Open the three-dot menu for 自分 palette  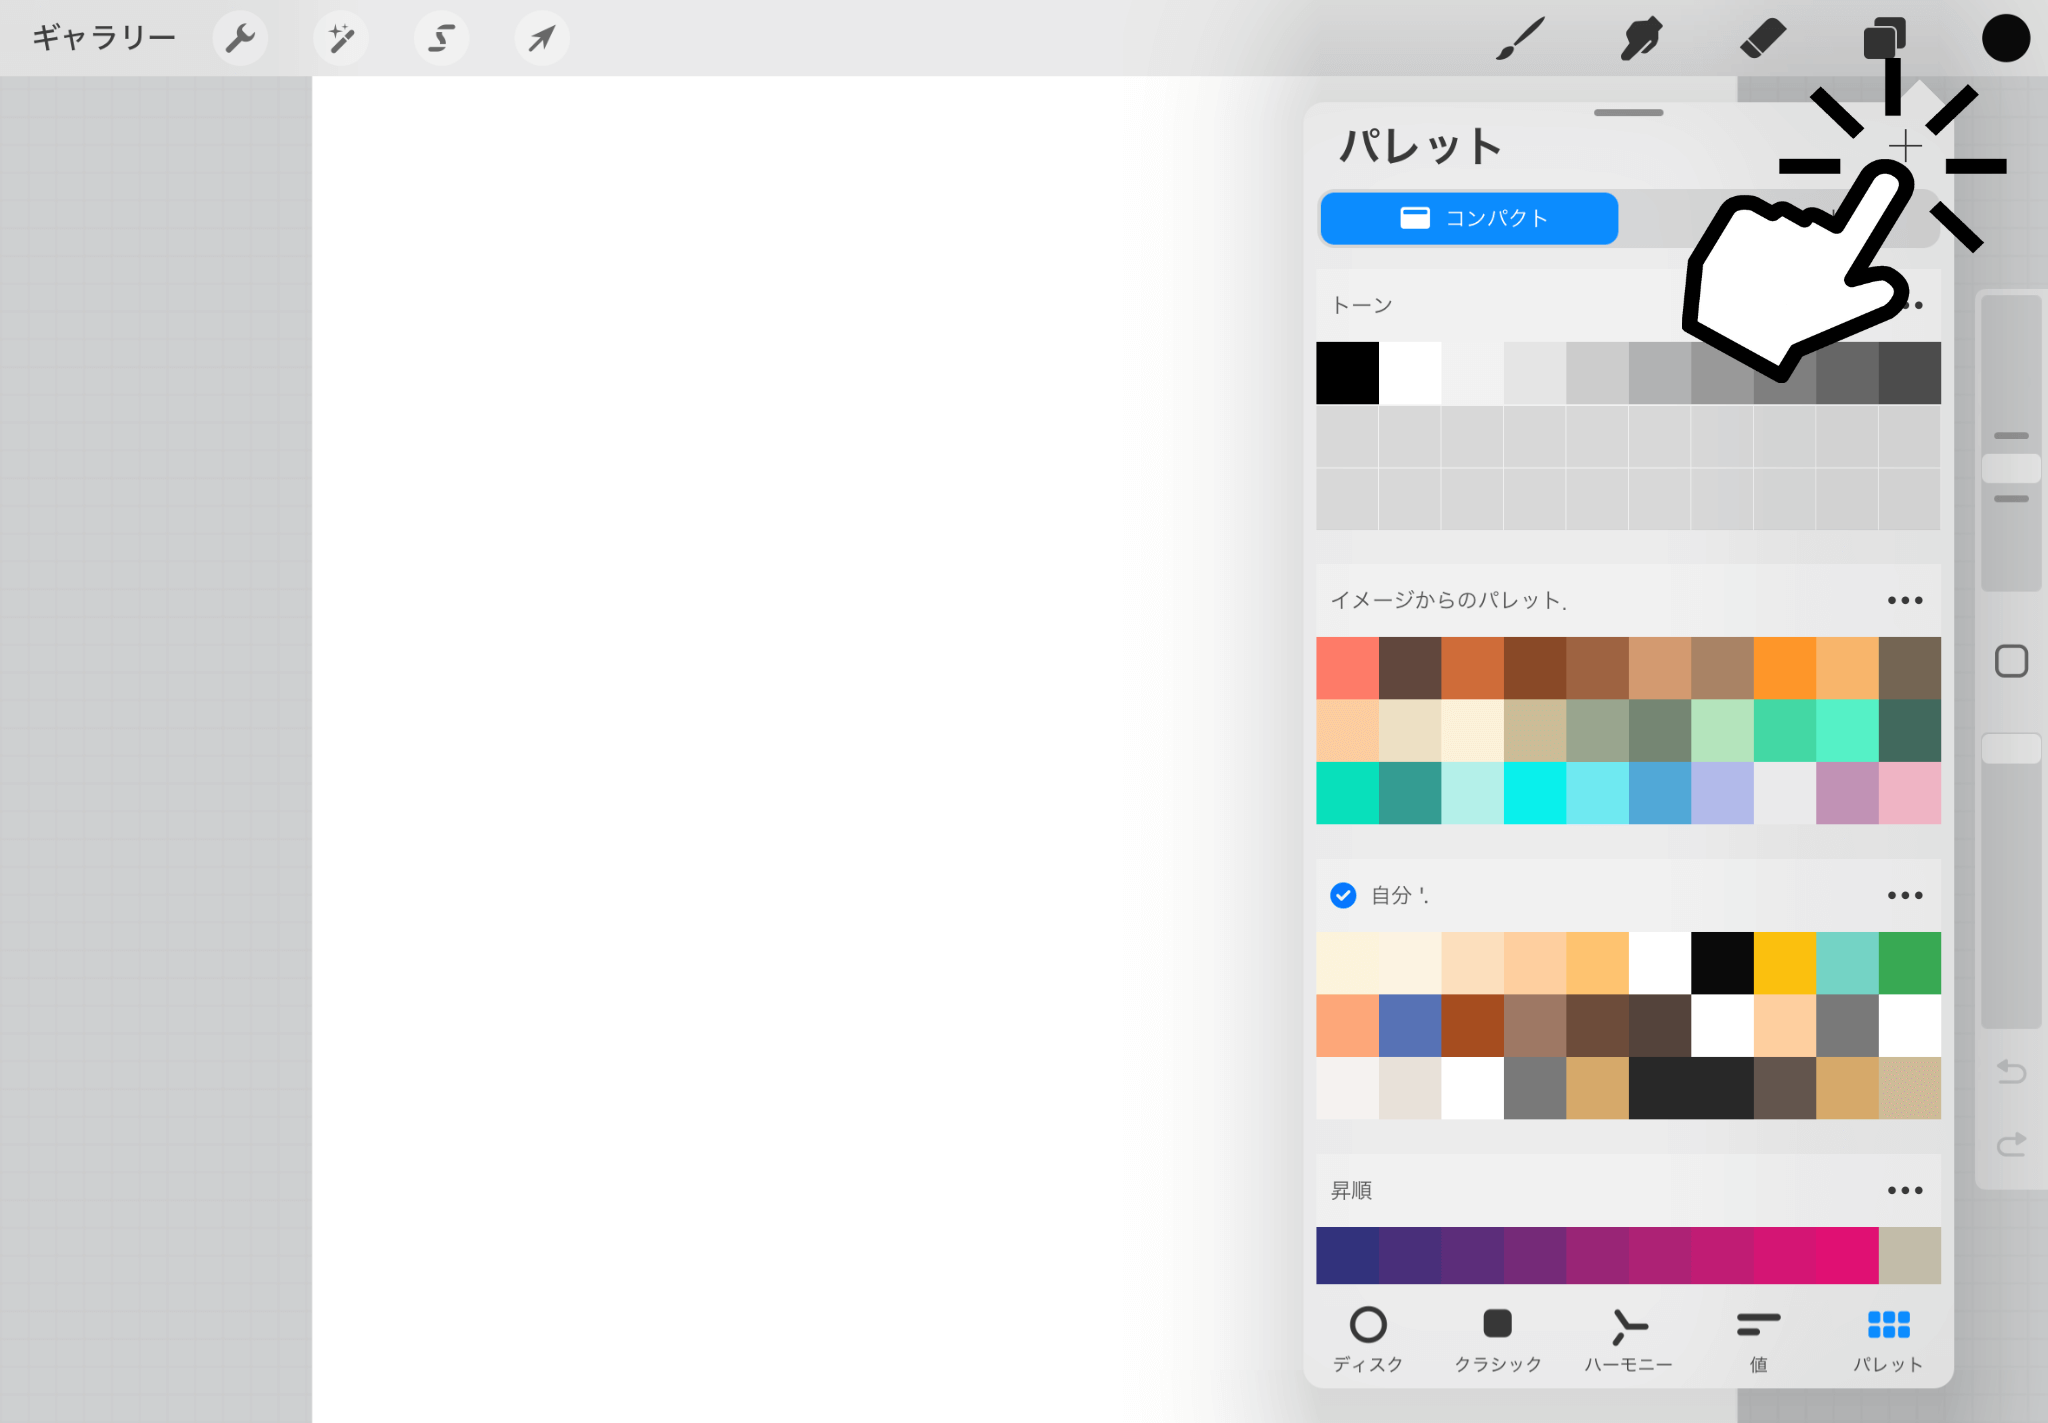click(x=1904, y=895)
